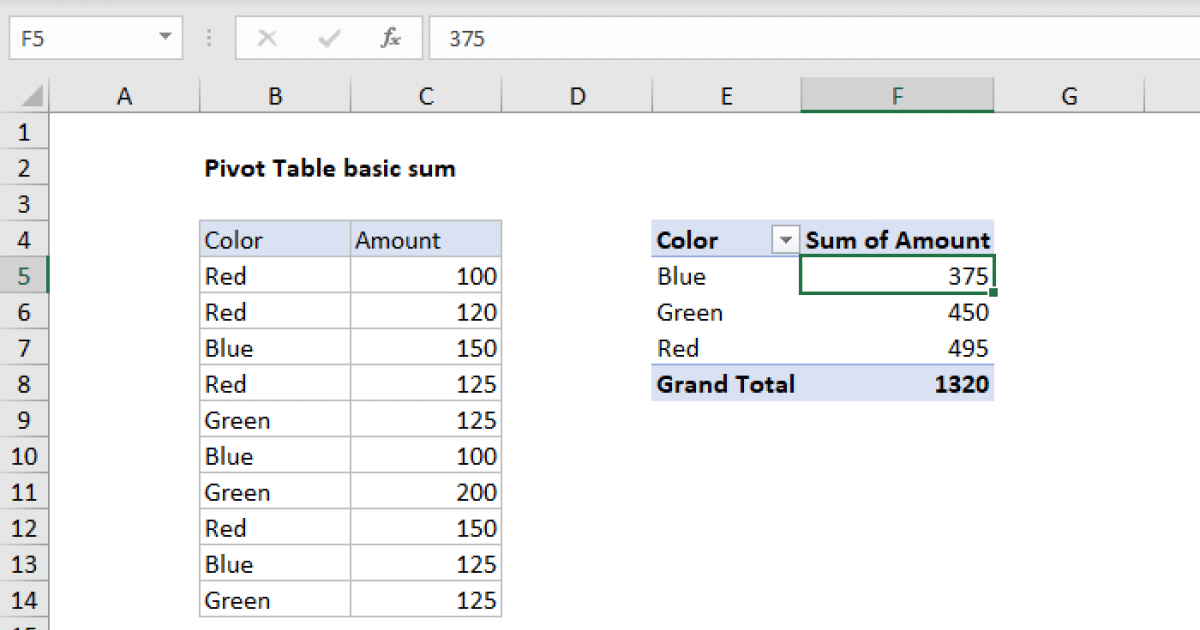Select row 5 header
1200x630 pixels.
click(24, 276)
